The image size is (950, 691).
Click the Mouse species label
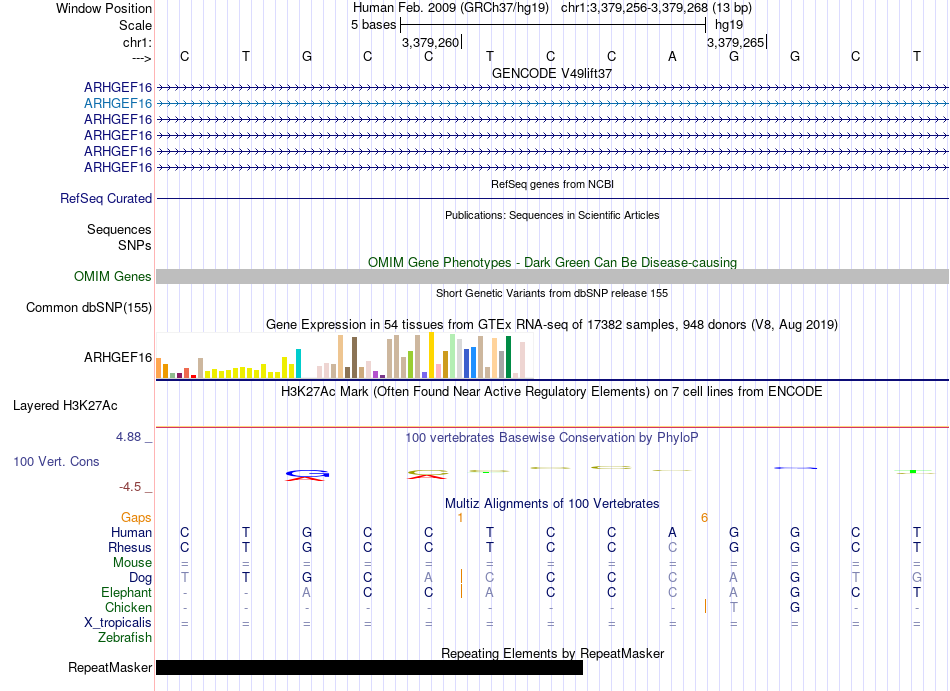click(x=132, y=563)
